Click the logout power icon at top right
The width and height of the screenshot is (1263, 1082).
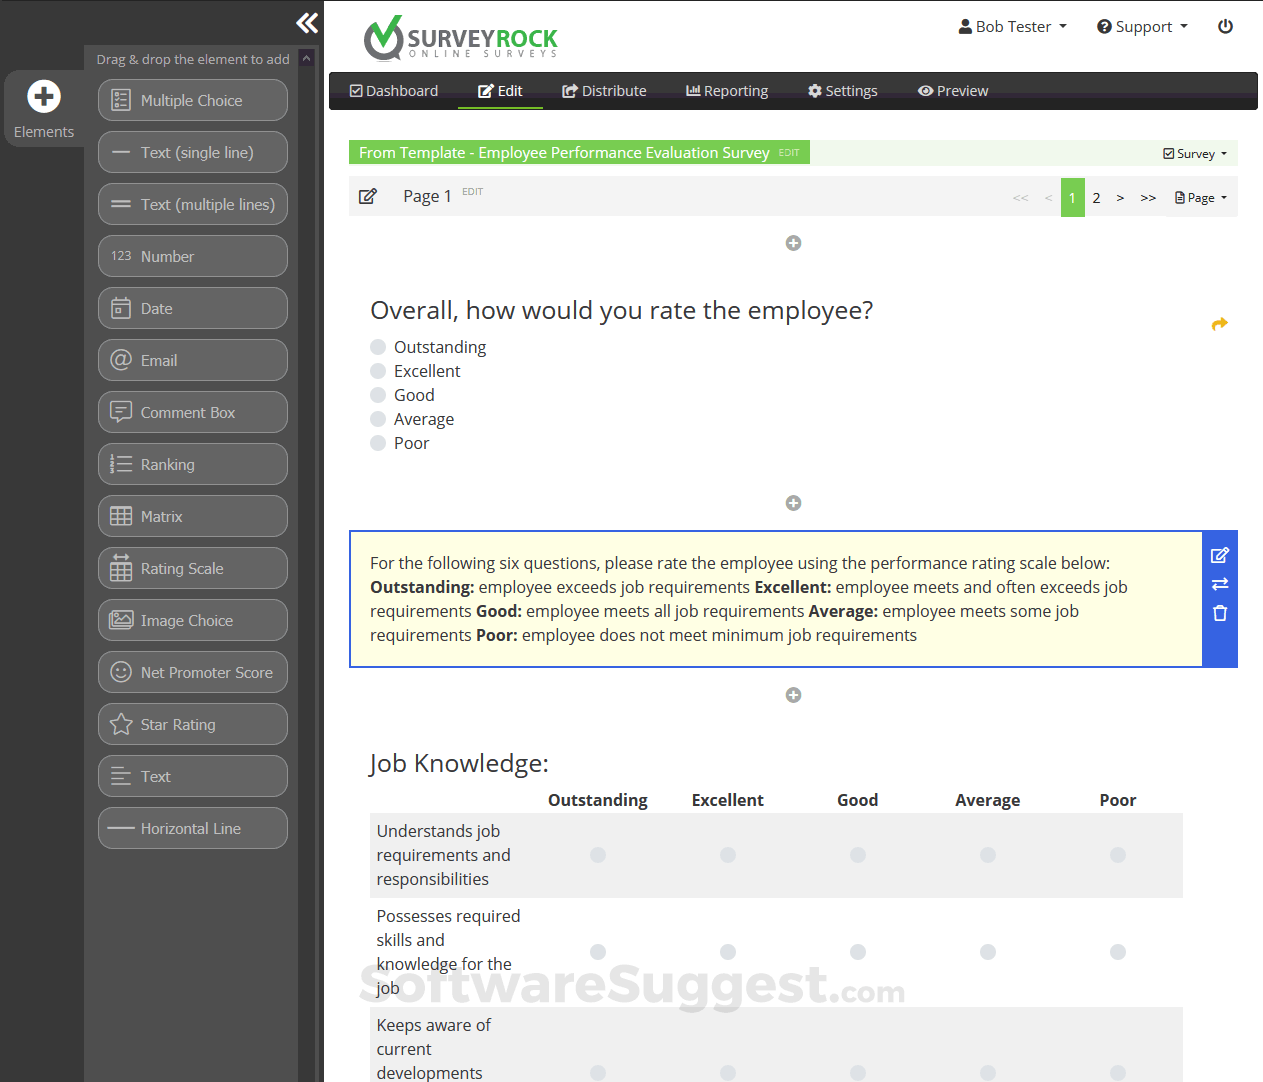click(1225, 26)
